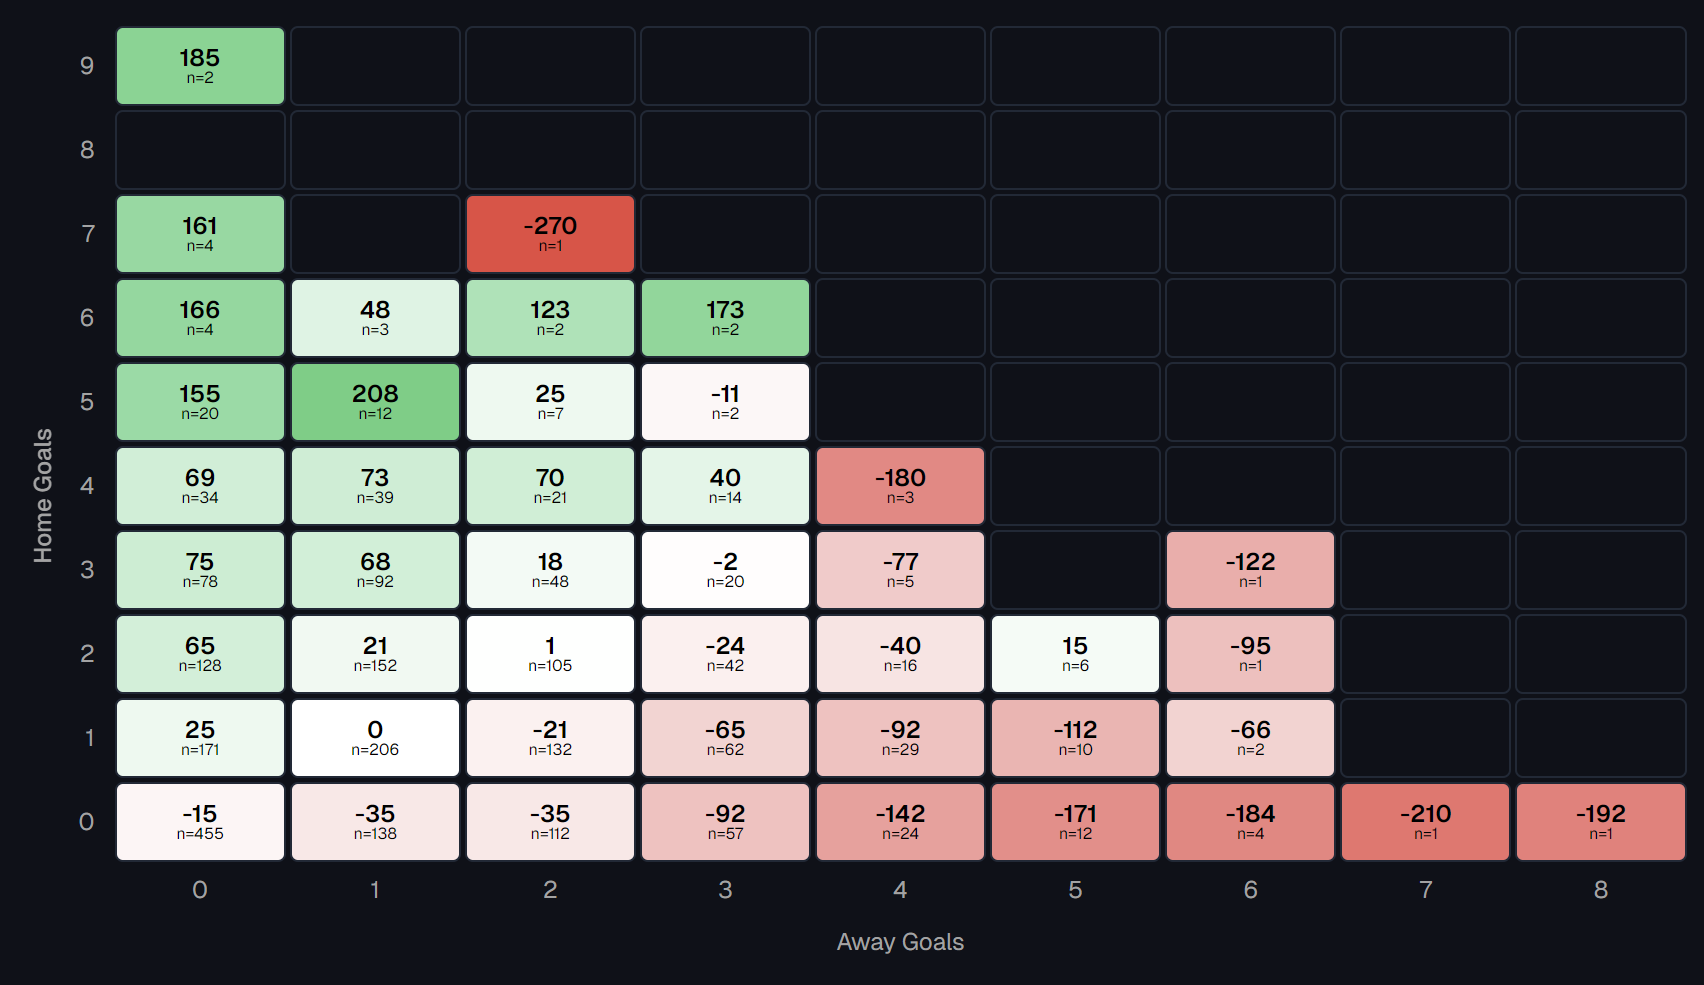This screenshot has width=1704, height=985.
Task: Select the -192 cell at 8 away goals
Action: coord(1600,822)
